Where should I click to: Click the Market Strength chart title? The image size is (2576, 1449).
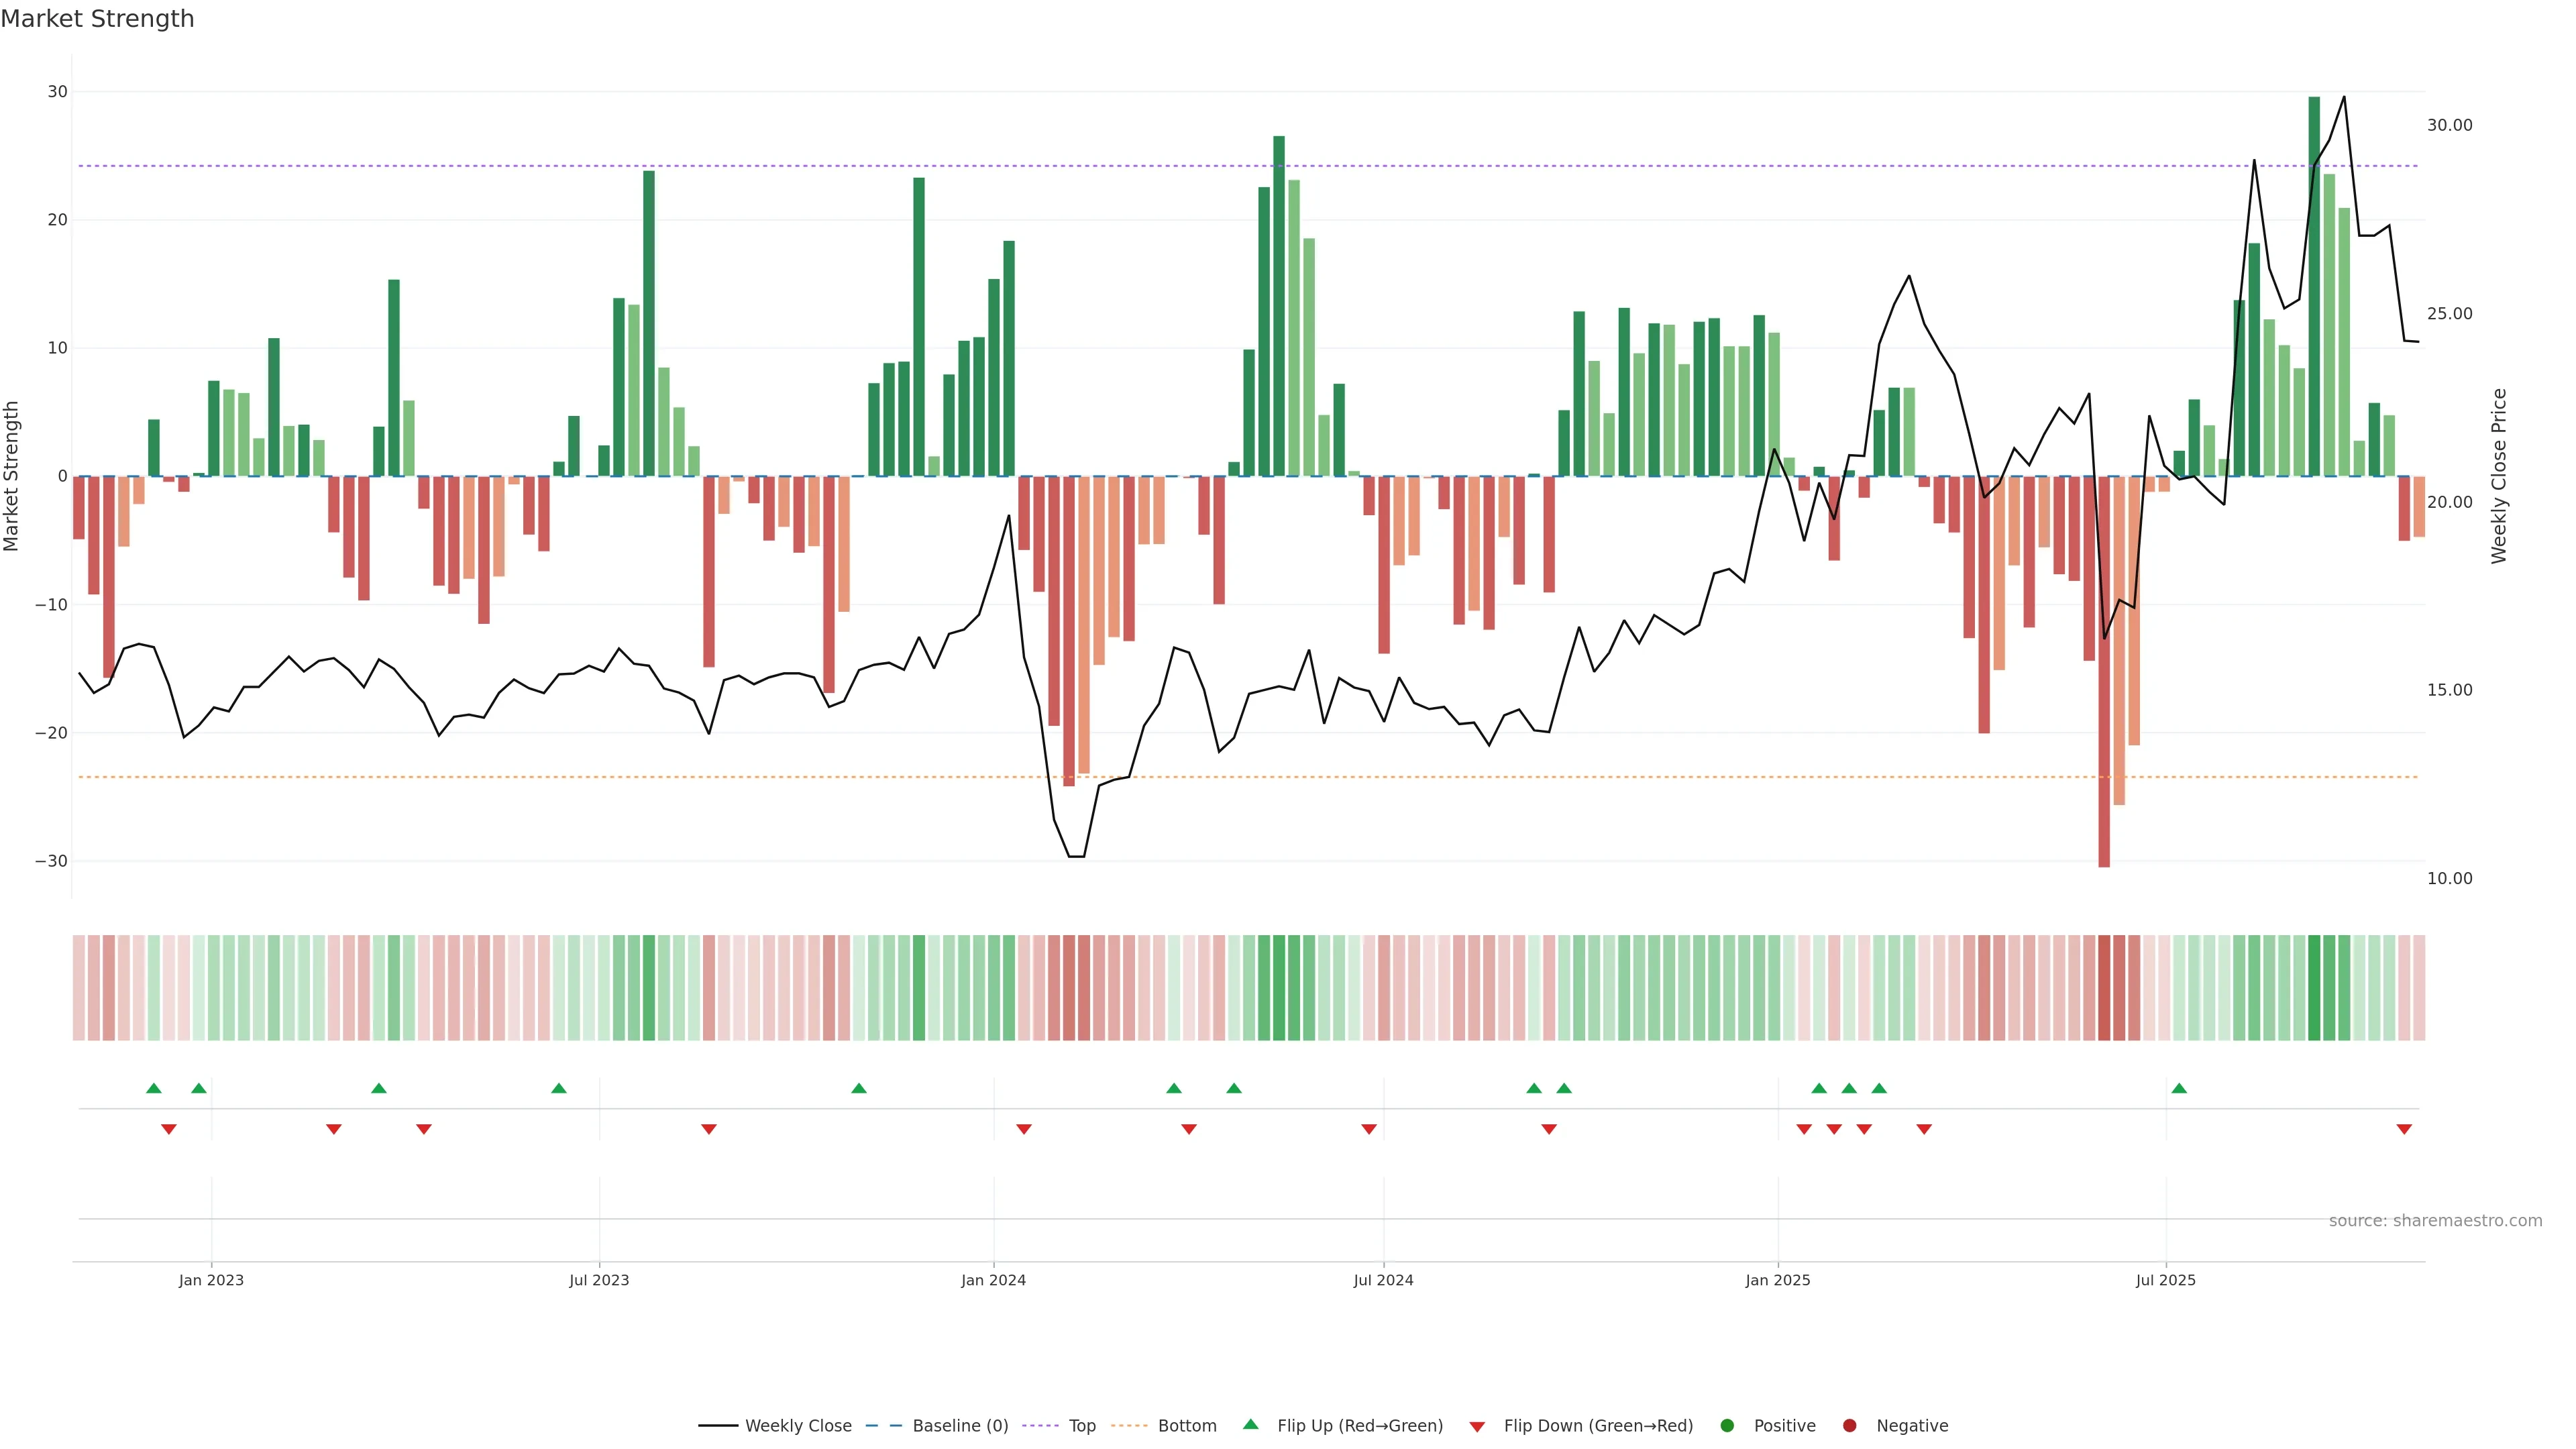tap(97, 19)
